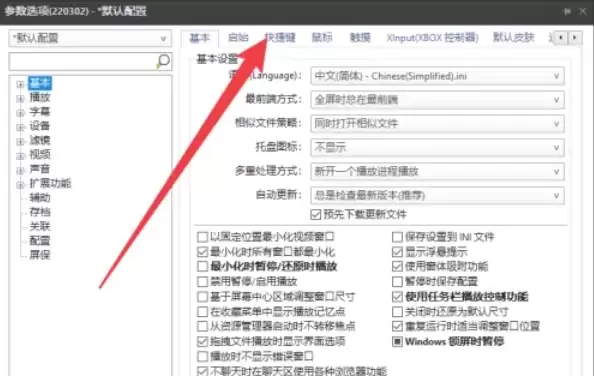Click the tab scroll left arrow
This screenshot has height=376, width=594.
(561, 37)
